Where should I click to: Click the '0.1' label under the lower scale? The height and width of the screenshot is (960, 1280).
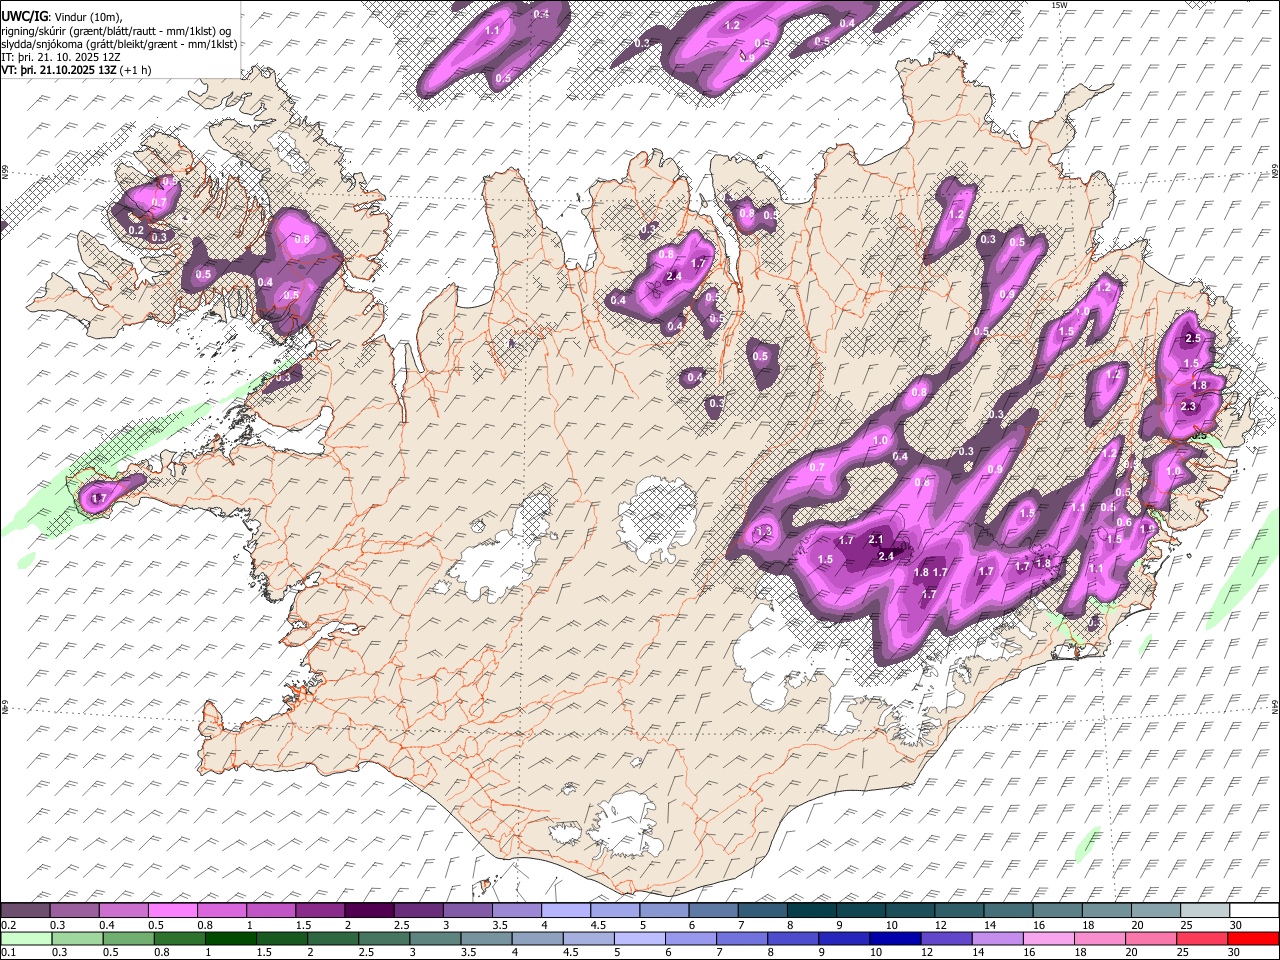pos(8,953)
